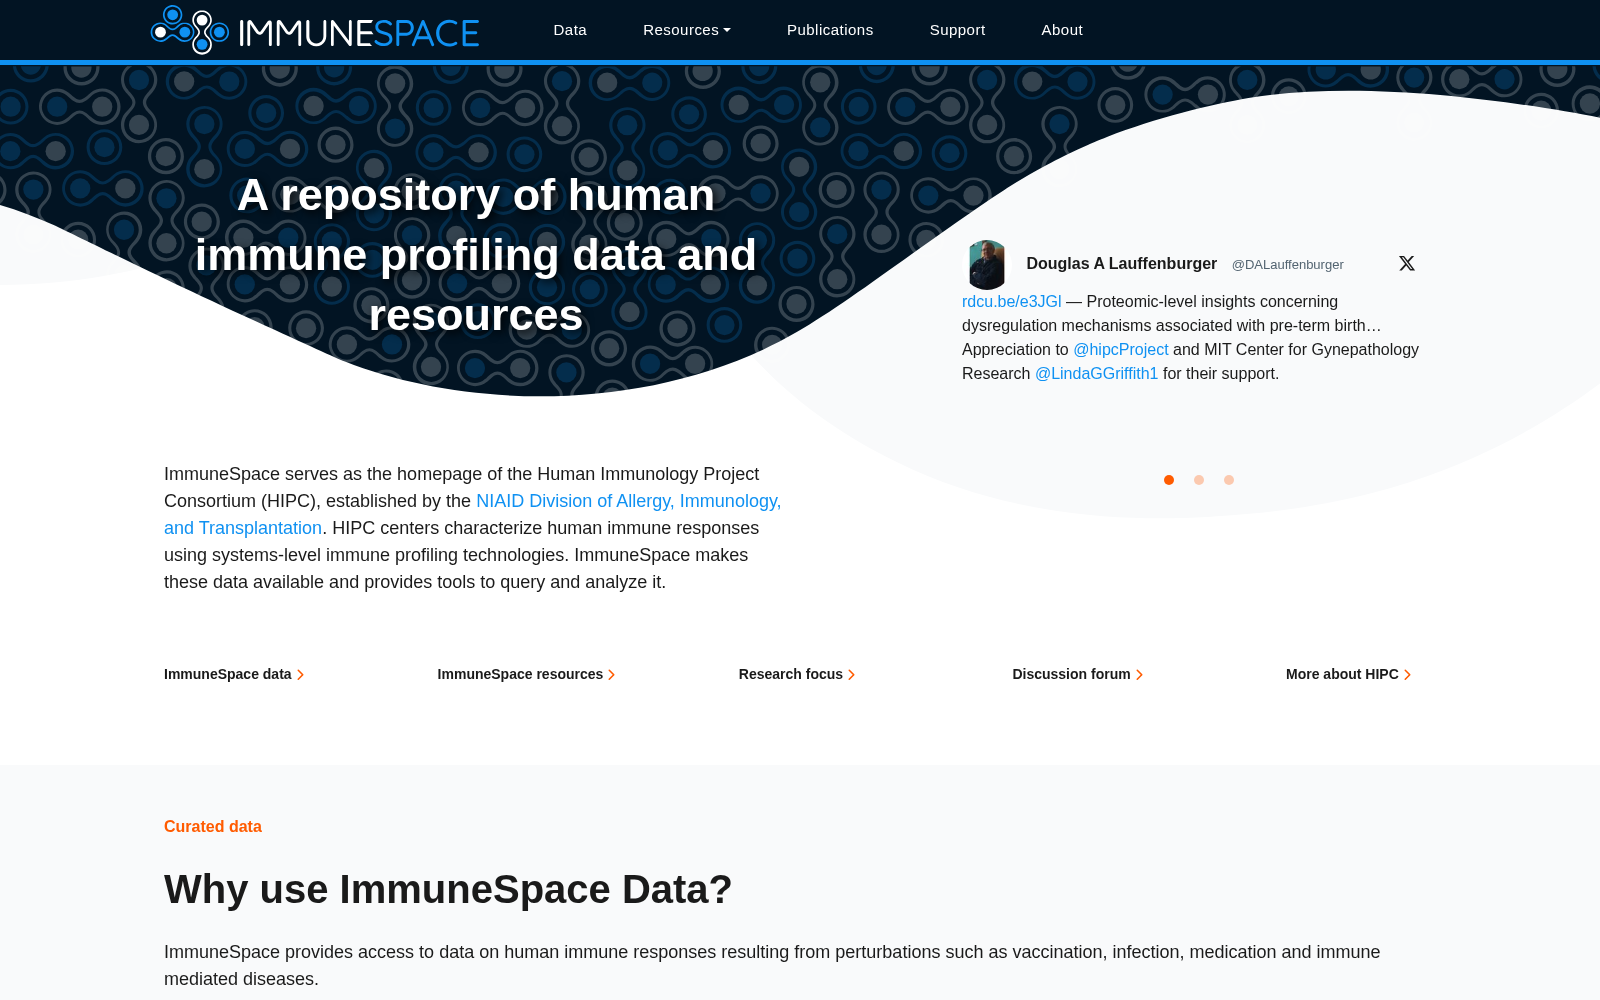Open the X (Twitter) icon on the tweet
Image resolution: width=1600 pixels, height=1000 pixels.
click(1407, 263)
